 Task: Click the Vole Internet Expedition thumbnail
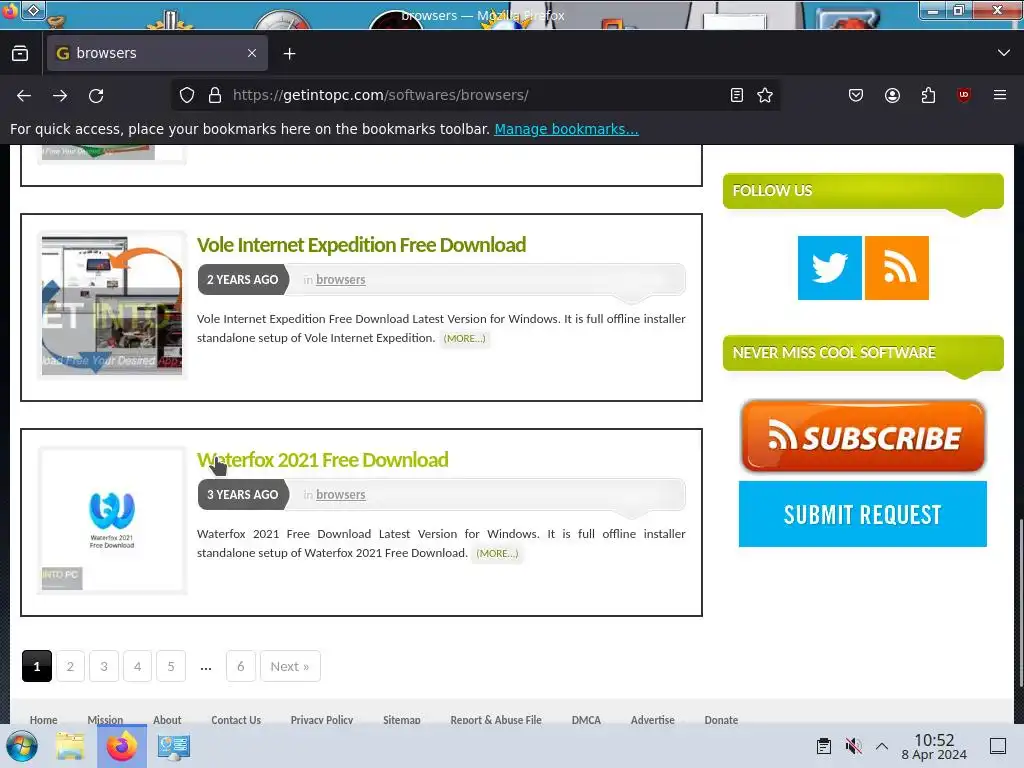tap(112, 306)
